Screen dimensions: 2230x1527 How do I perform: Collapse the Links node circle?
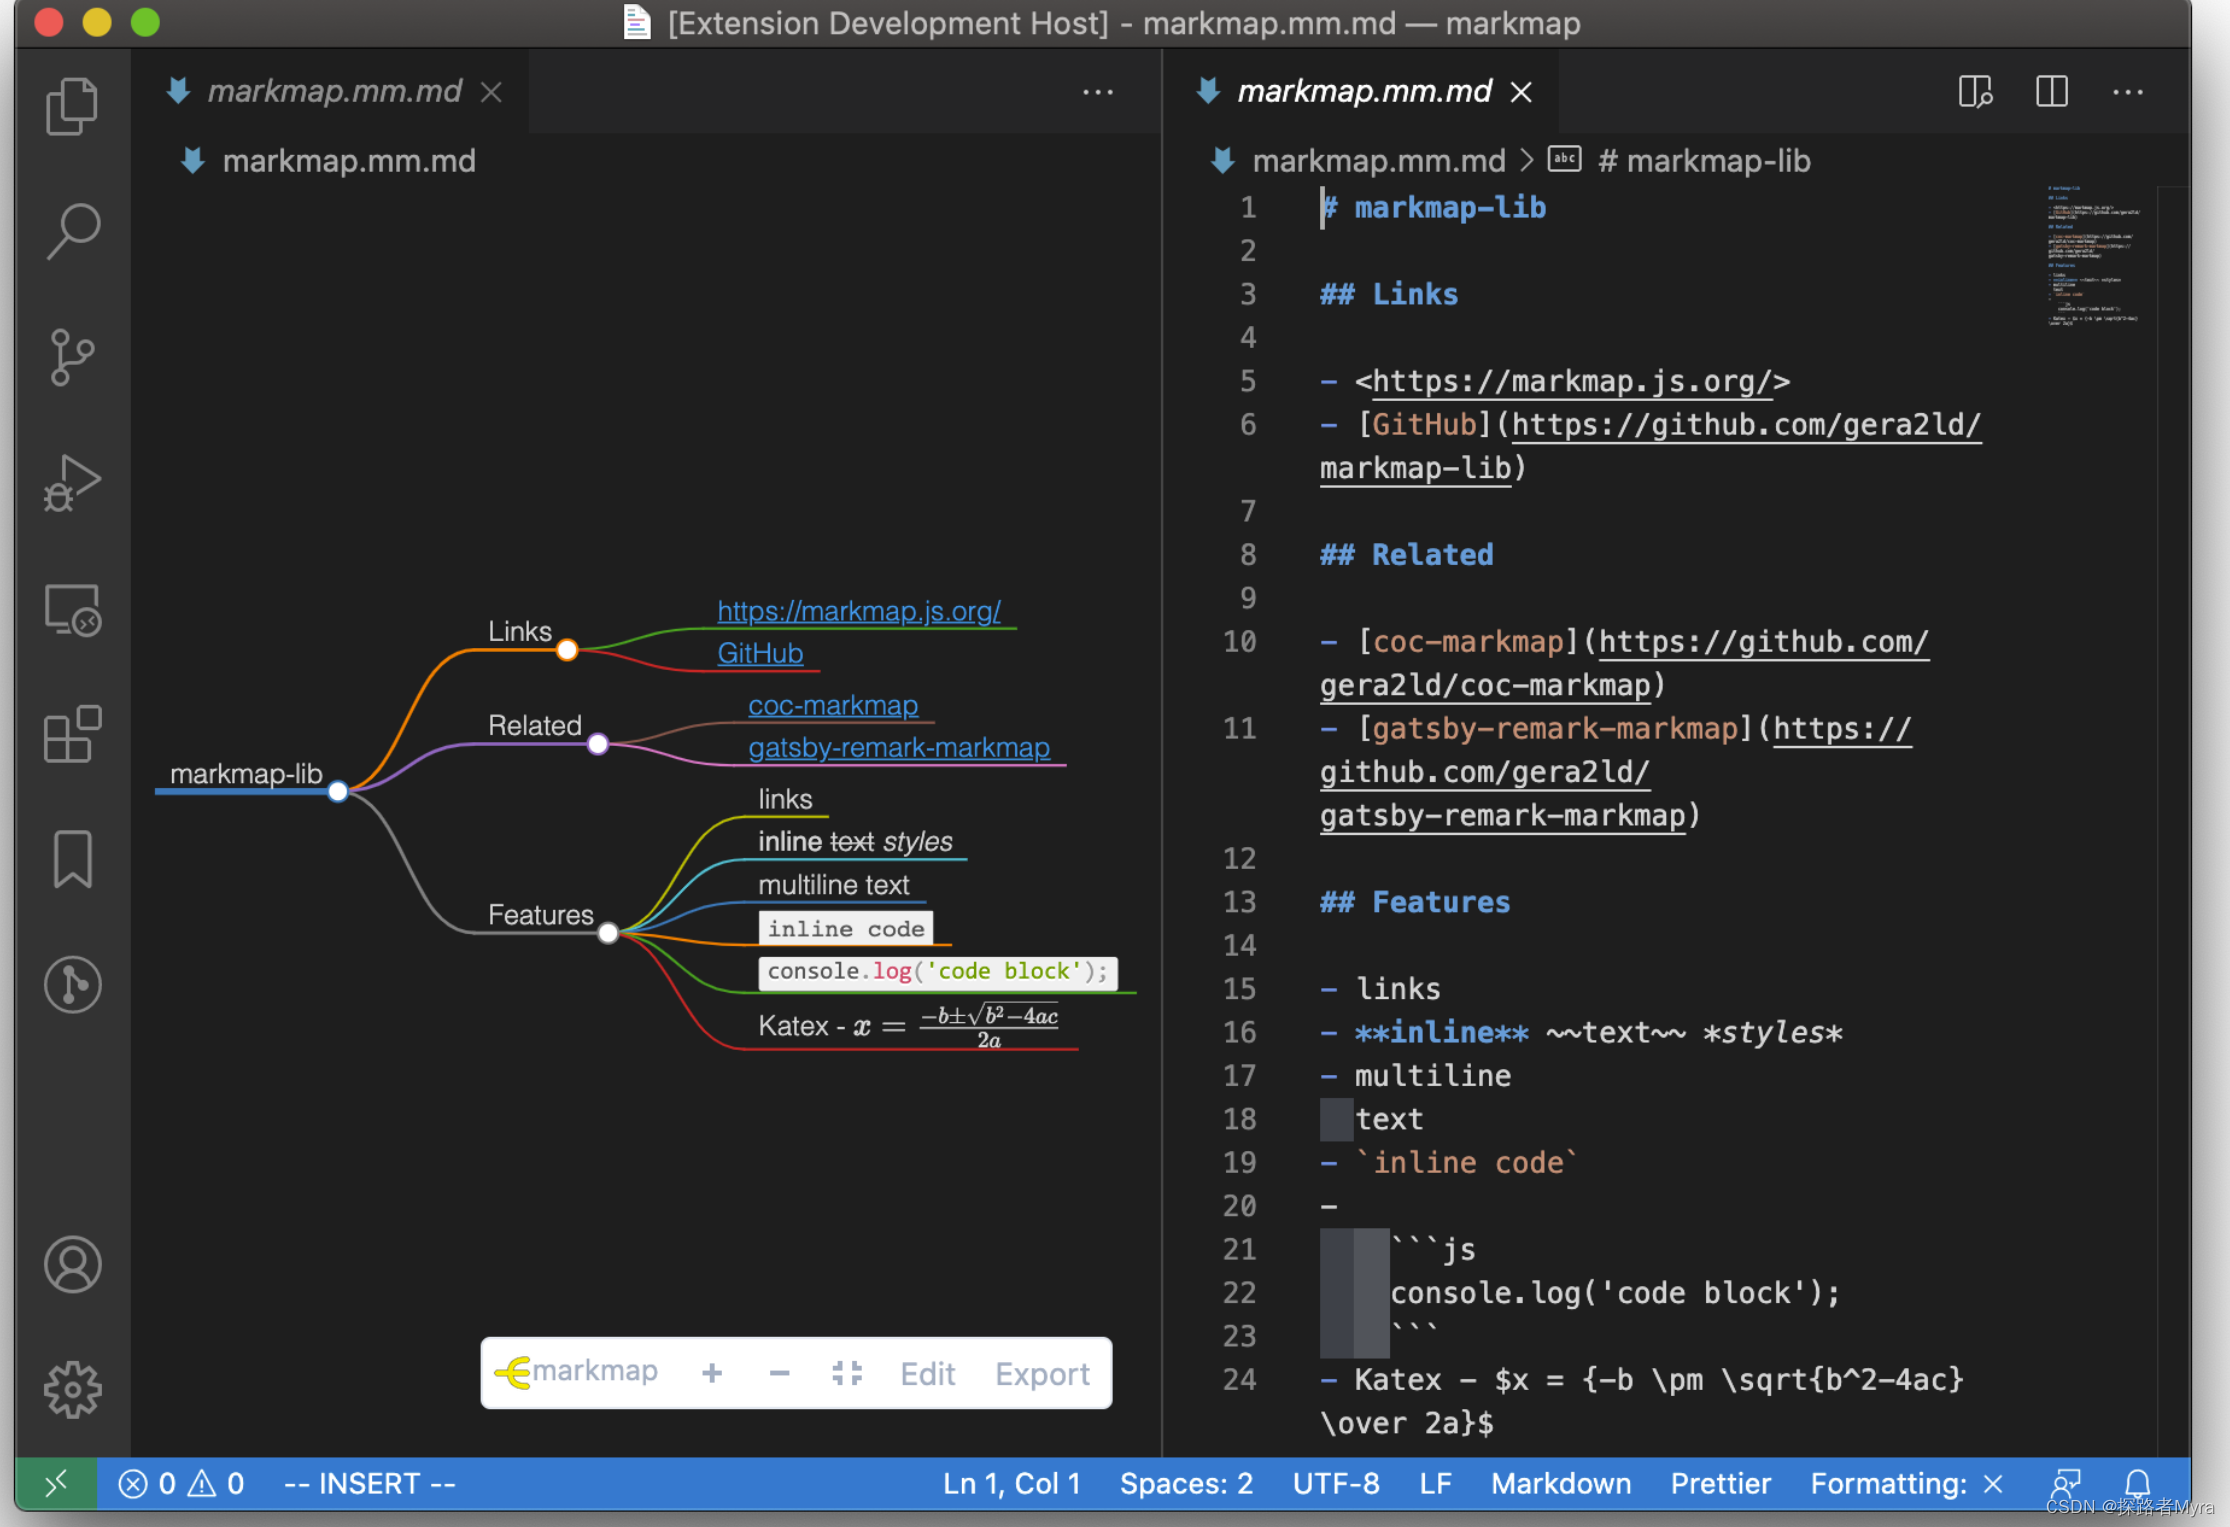point(567,650)
